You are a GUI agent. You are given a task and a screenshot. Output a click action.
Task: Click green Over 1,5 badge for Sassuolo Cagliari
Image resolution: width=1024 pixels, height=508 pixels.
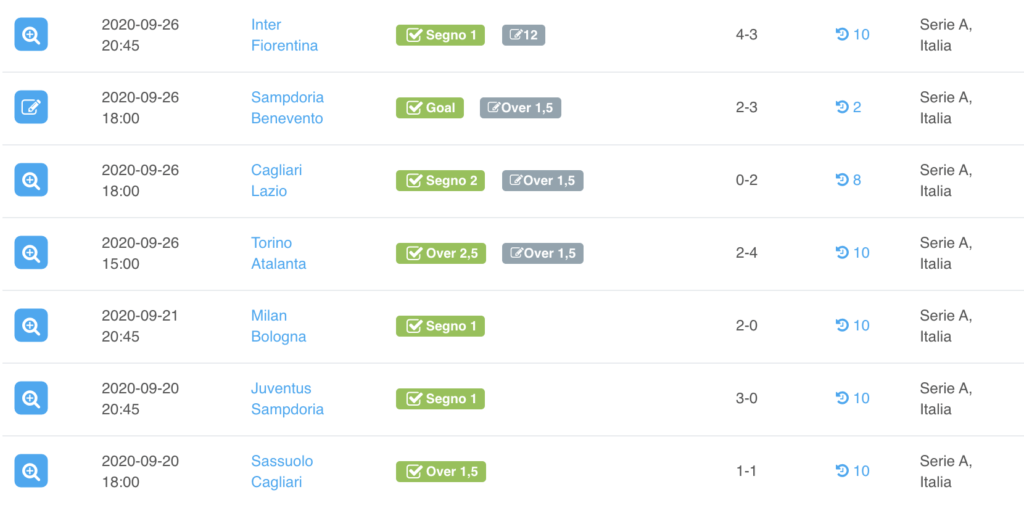441,471
